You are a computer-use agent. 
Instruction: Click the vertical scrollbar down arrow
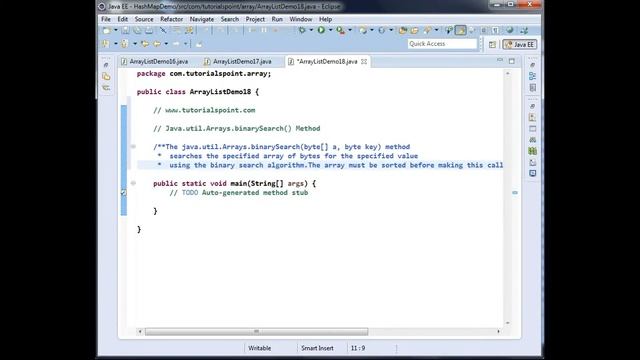click(507, 323)
